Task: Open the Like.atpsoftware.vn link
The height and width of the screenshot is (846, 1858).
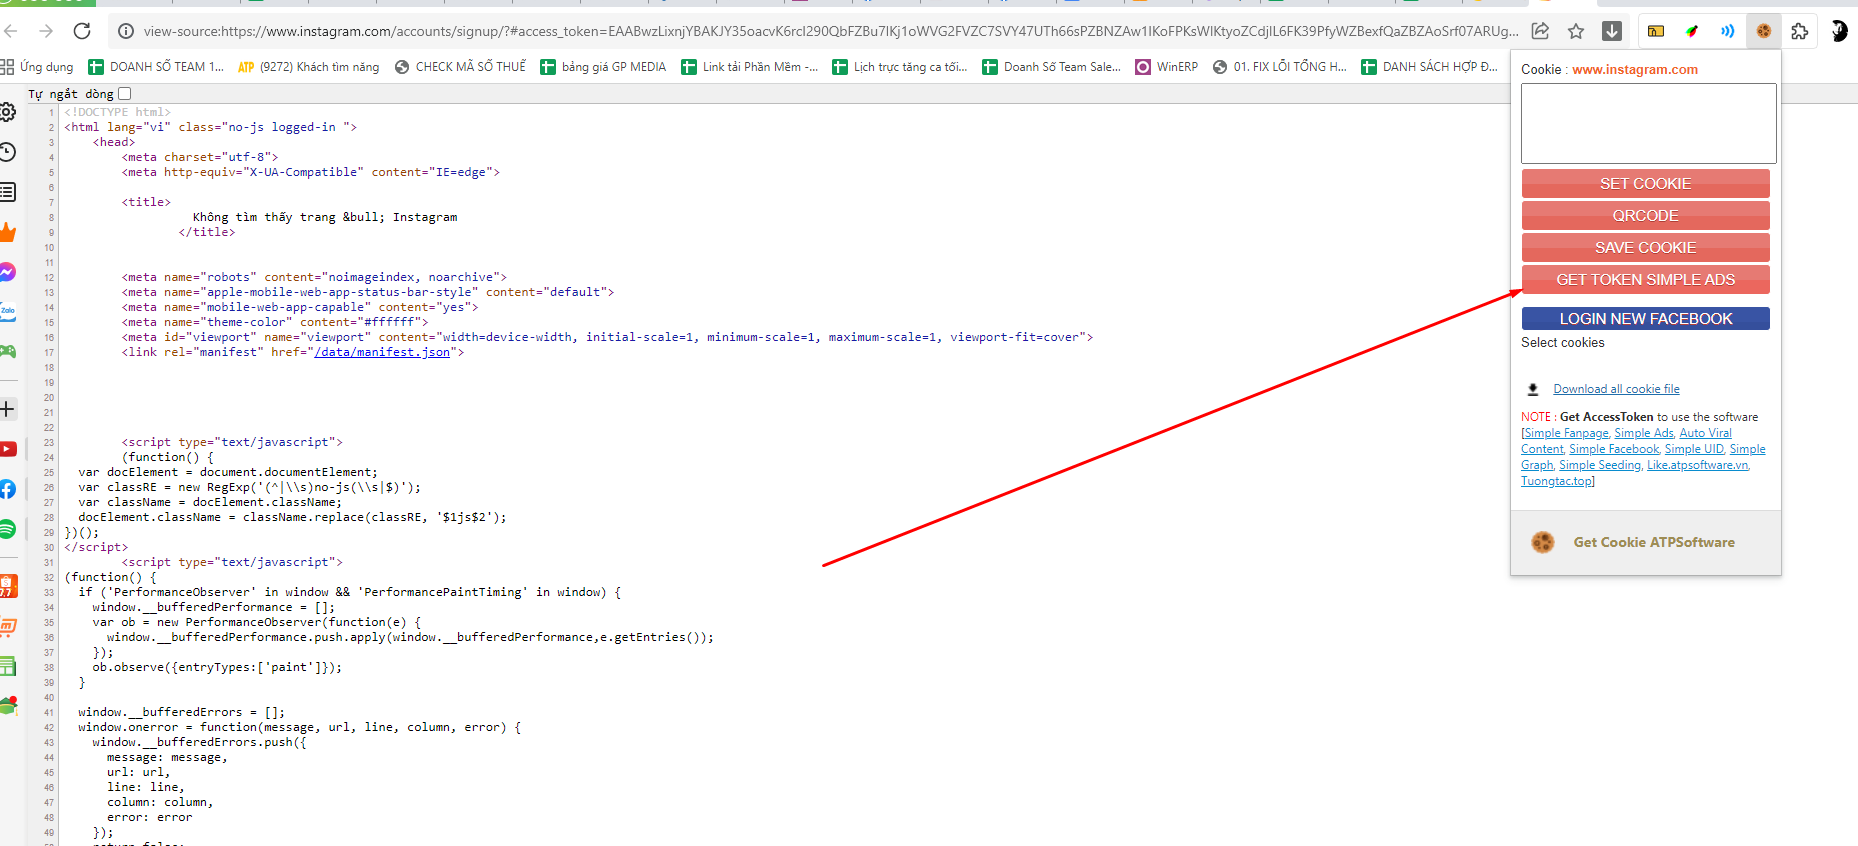Action: (1697, 465)
